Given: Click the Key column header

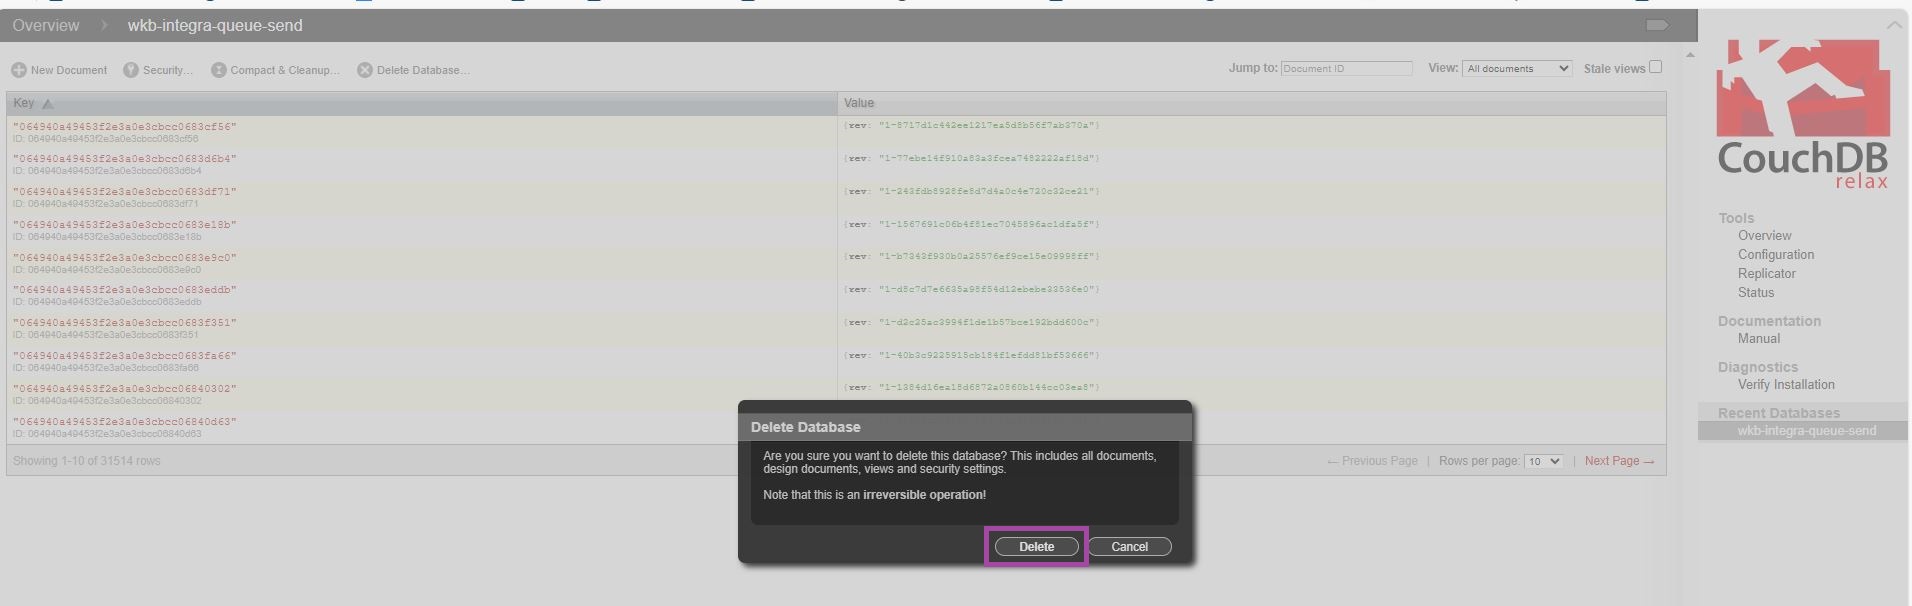Looking at the screenshot, I should [421, 104].
